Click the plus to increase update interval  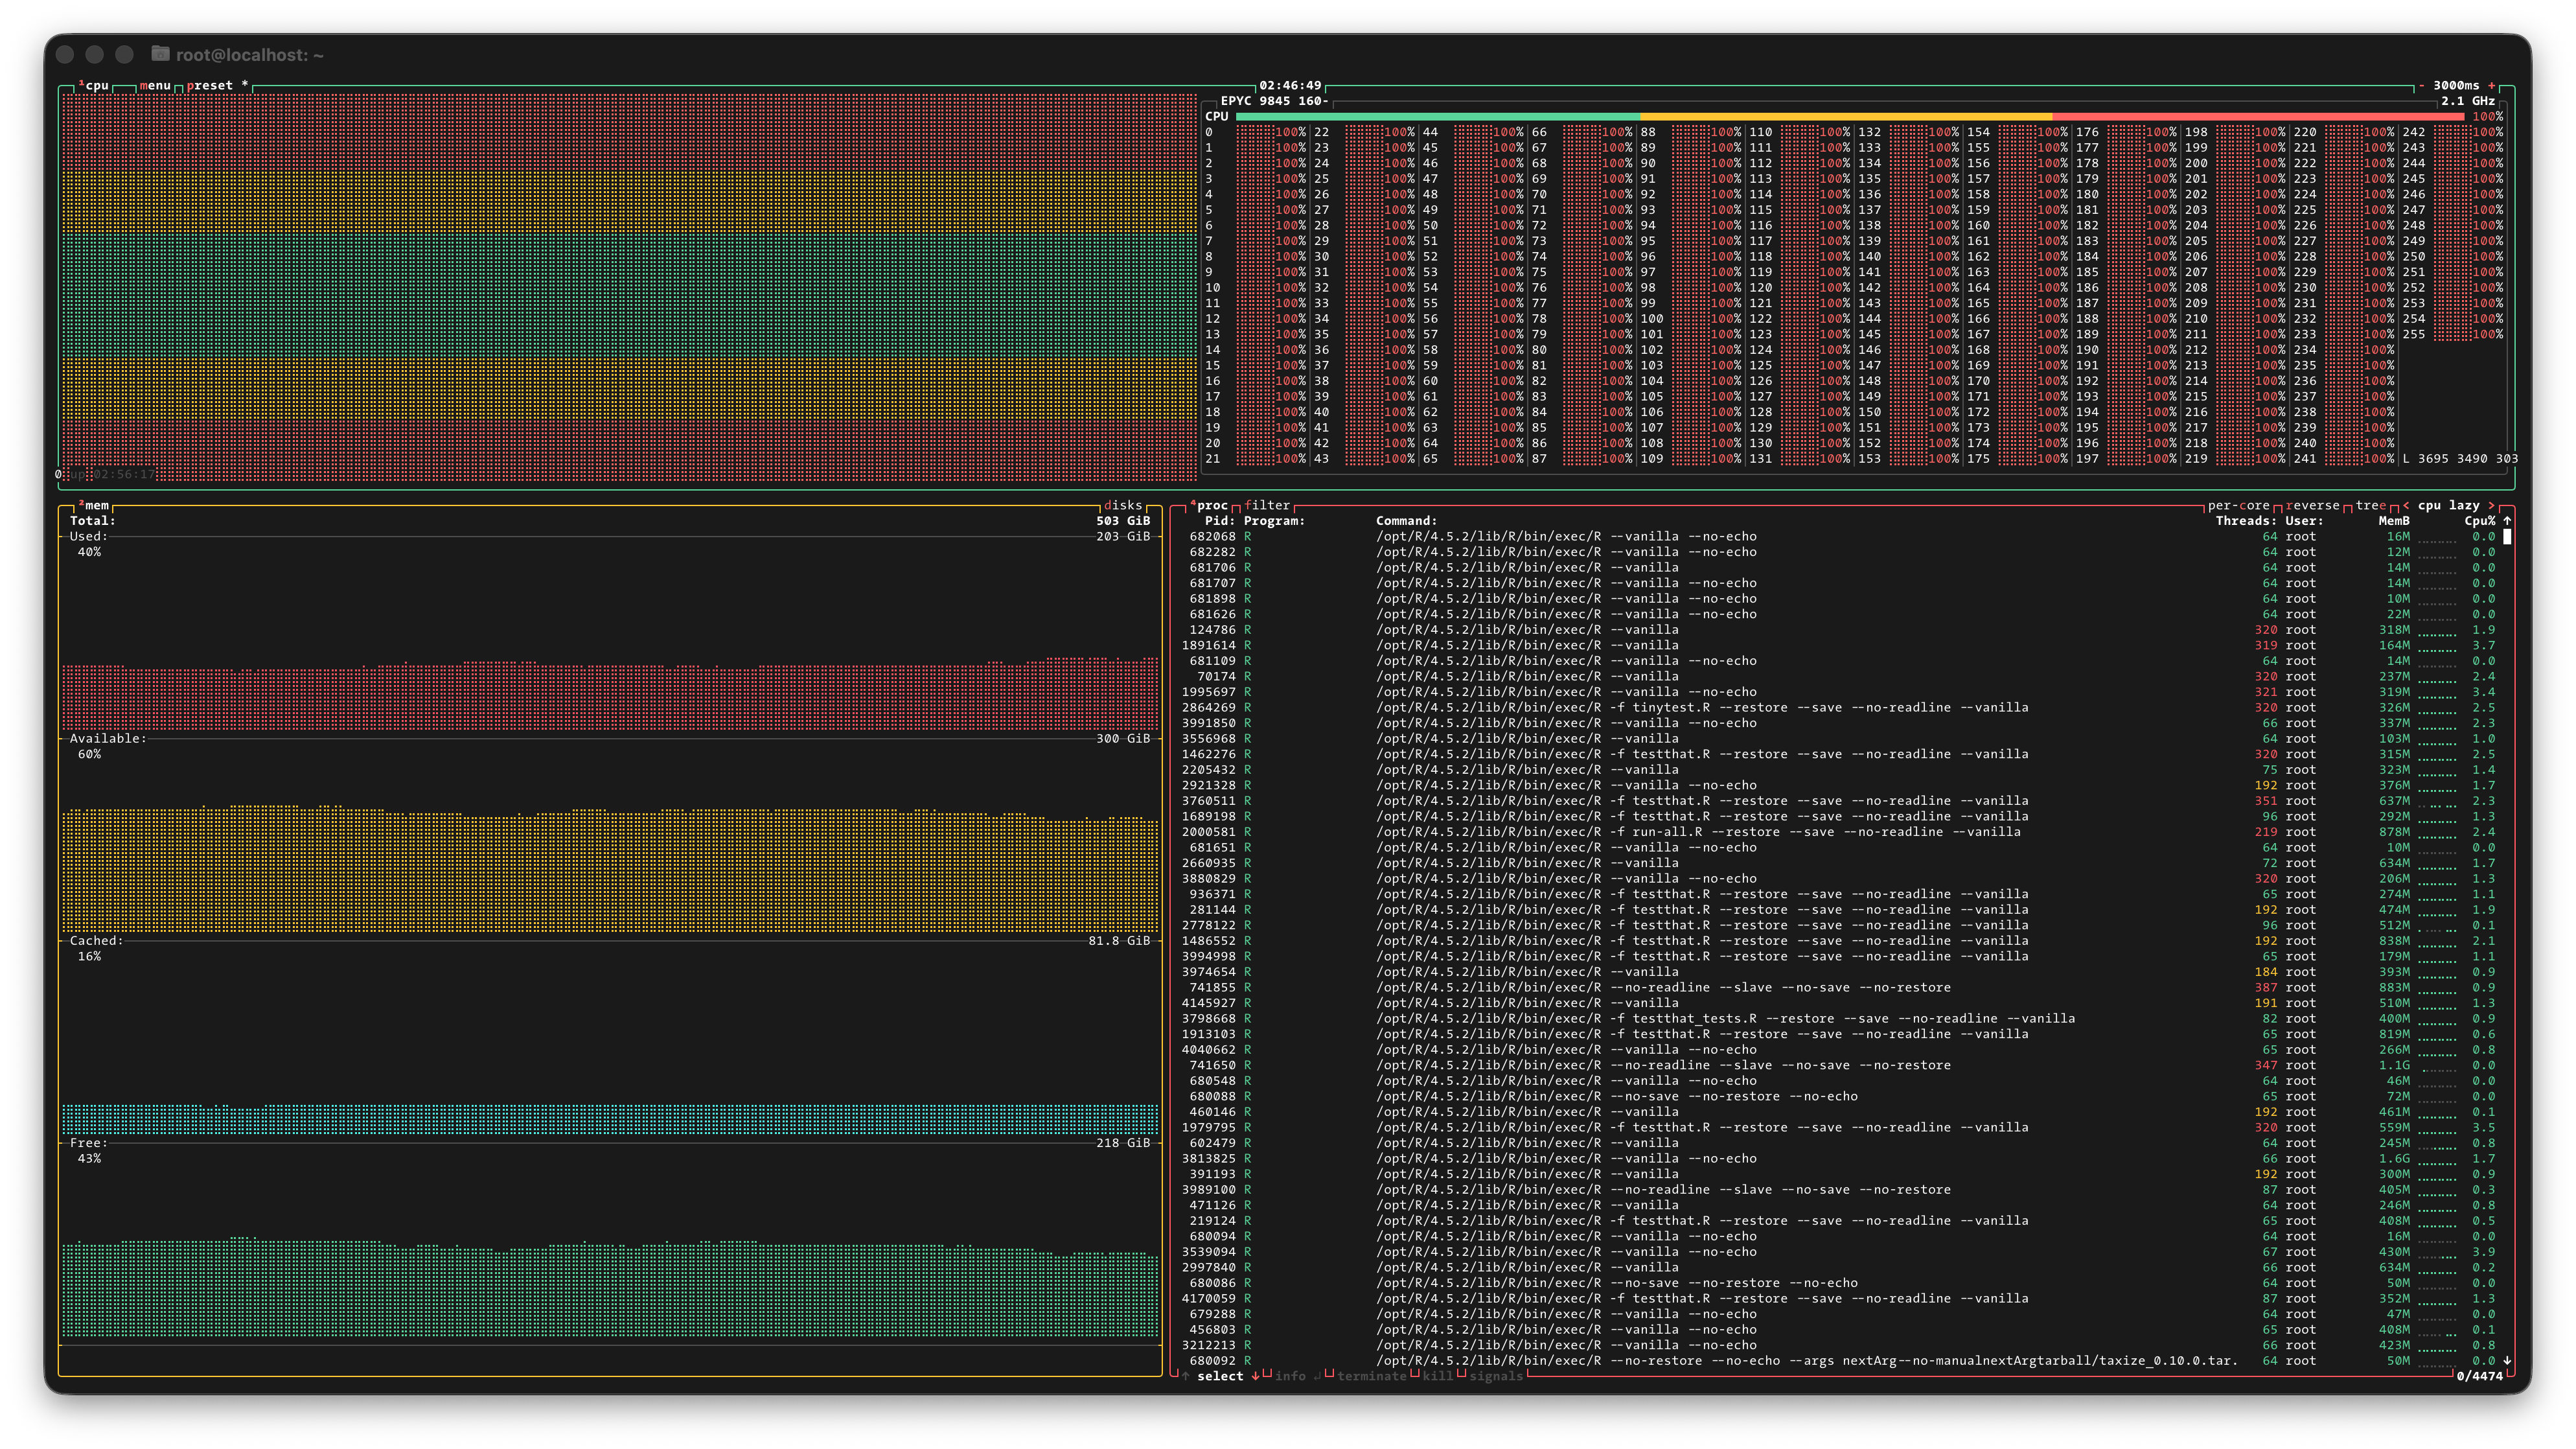click(x=2491, y=86)
